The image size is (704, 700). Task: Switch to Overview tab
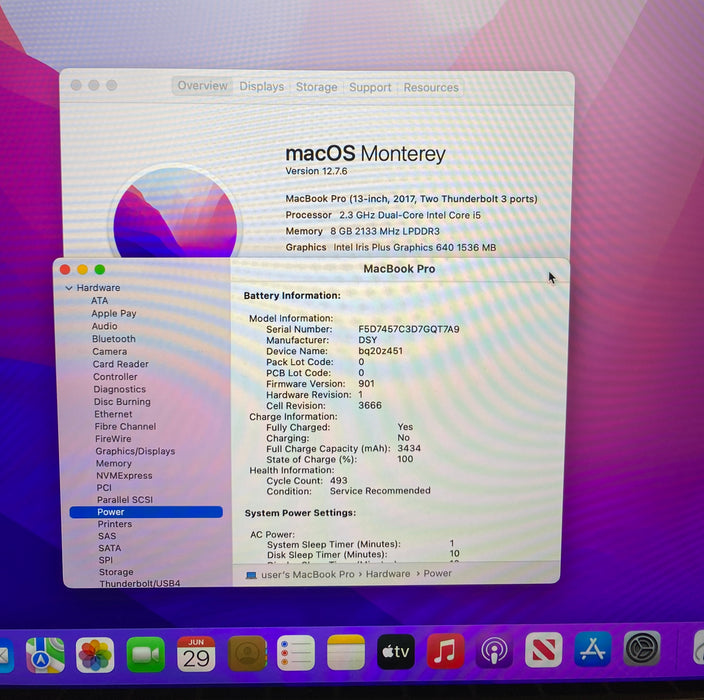[202, 86]
